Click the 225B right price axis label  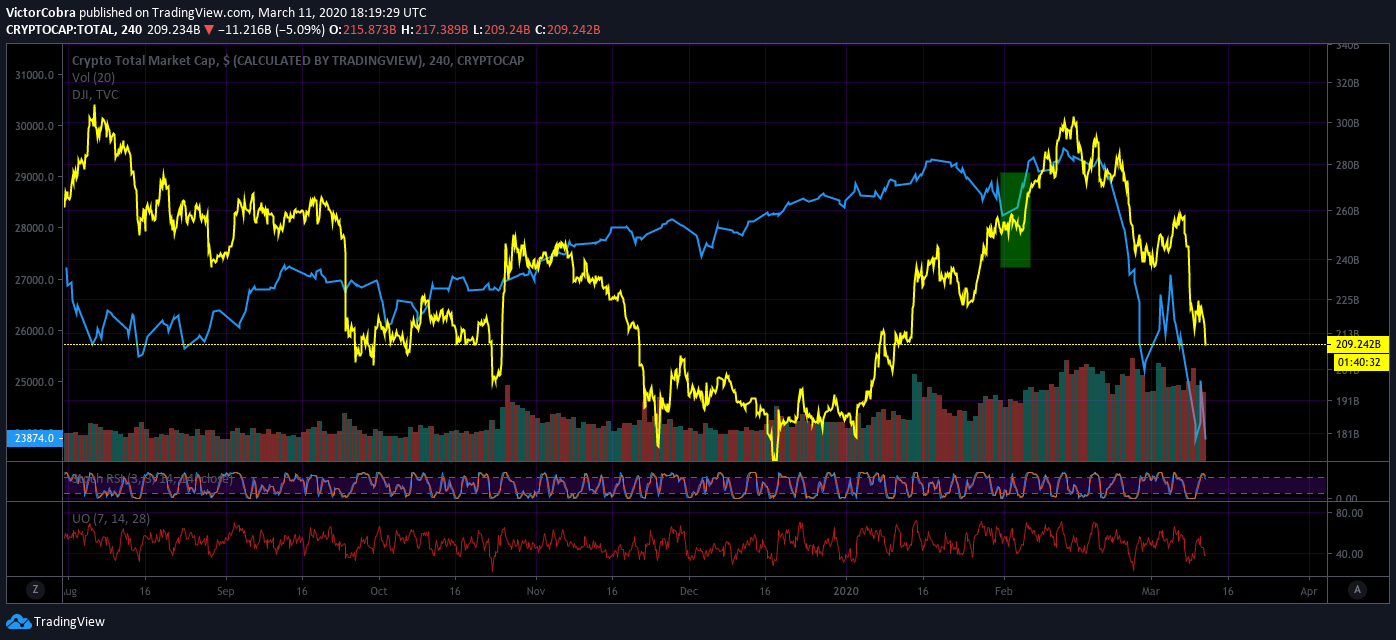coord(1347,300)
